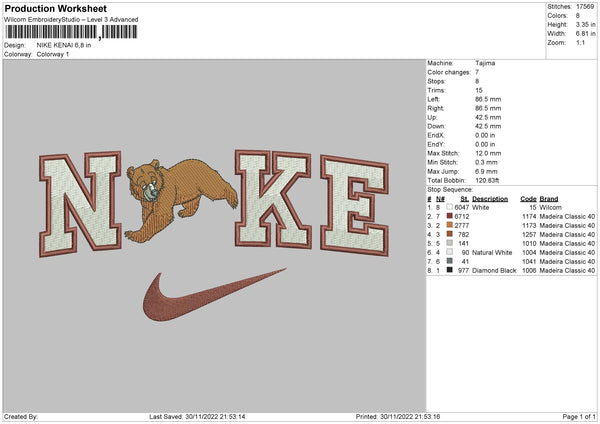Select the dark red 6712 thread swatch
The image size is (600, 424).
(450, 216)
